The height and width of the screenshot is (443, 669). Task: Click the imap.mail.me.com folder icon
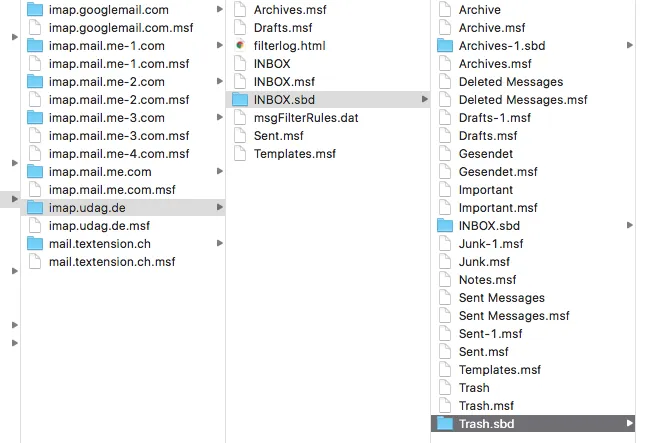[35, 172]
